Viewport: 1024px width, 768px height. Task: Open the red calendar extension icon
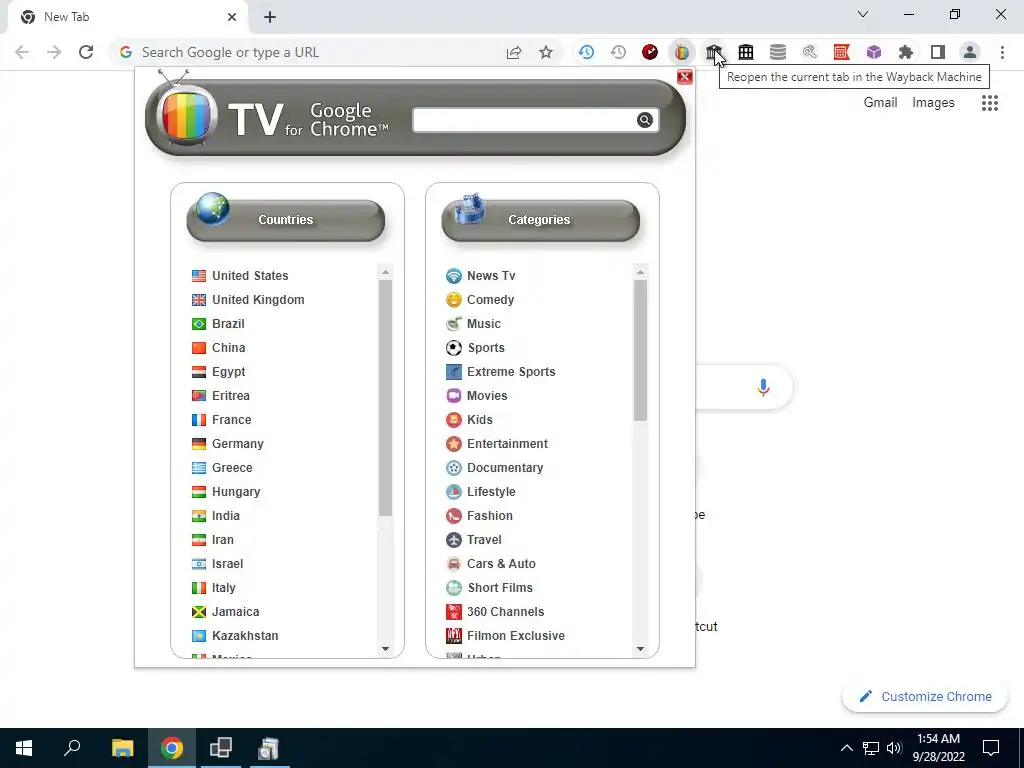841,52
